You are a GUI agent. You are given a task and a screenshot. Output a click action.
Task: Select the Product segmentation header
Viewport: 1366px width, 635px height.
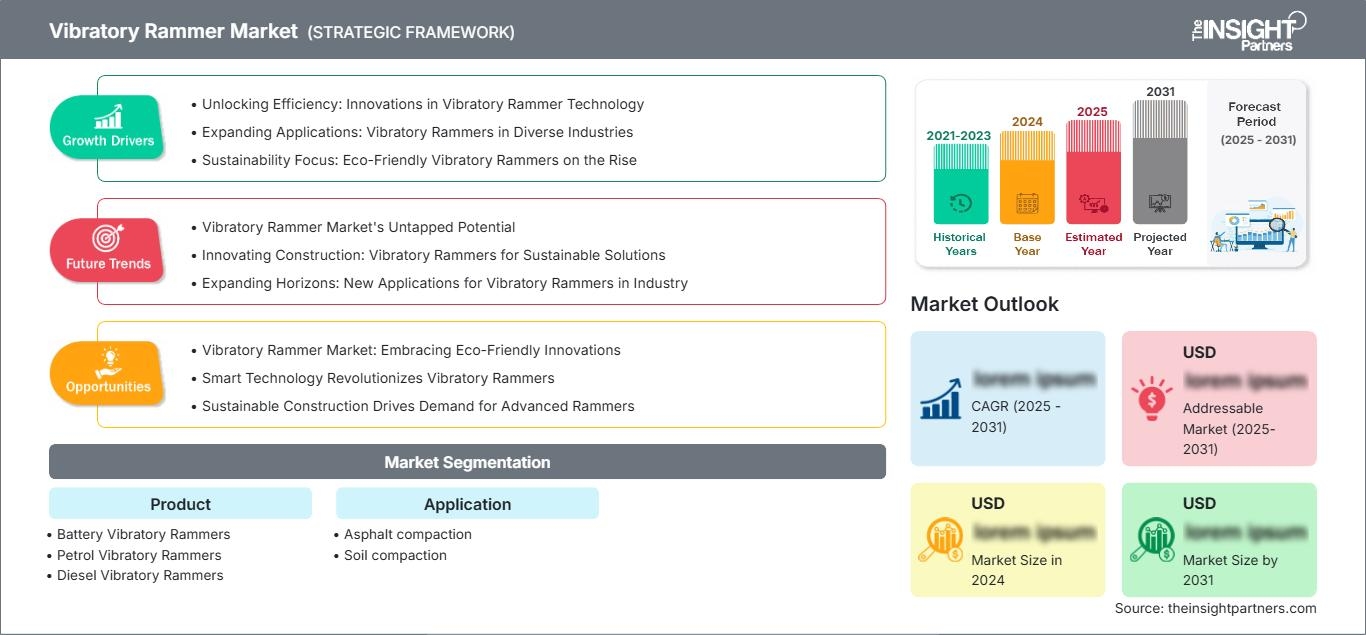pyautogui.click(x=180, y=504)
